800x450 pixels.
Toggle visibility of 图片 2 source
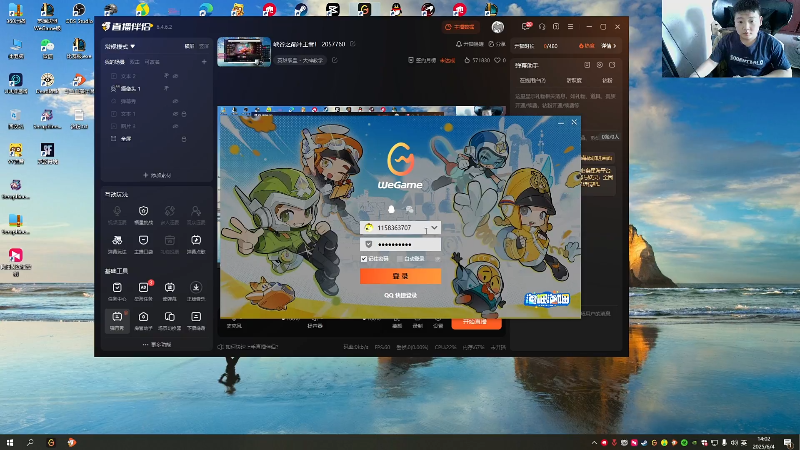(x=175, y=126)
